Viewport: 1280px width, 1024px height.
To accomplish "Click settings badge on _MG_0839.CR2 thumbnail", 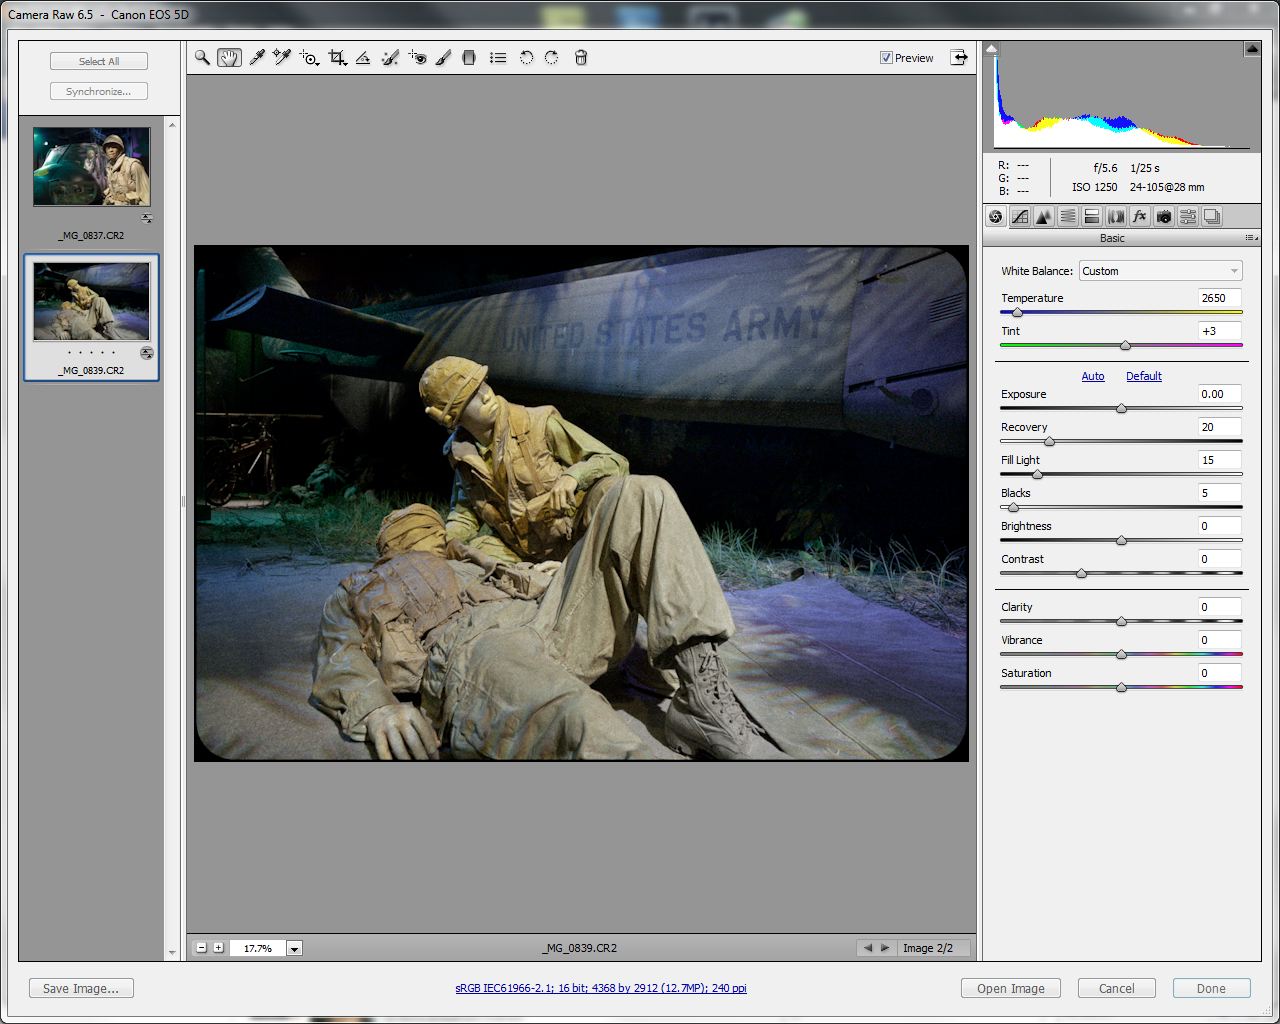I will (147, 353).
